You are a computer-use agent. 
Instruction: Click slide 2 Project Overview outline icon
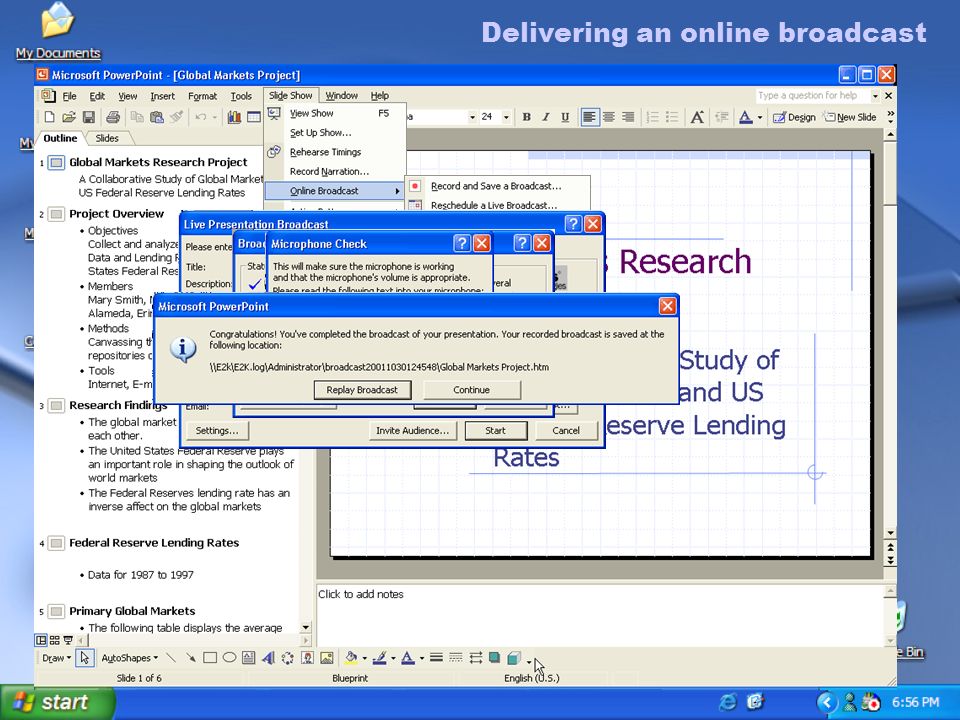(56, 214)
